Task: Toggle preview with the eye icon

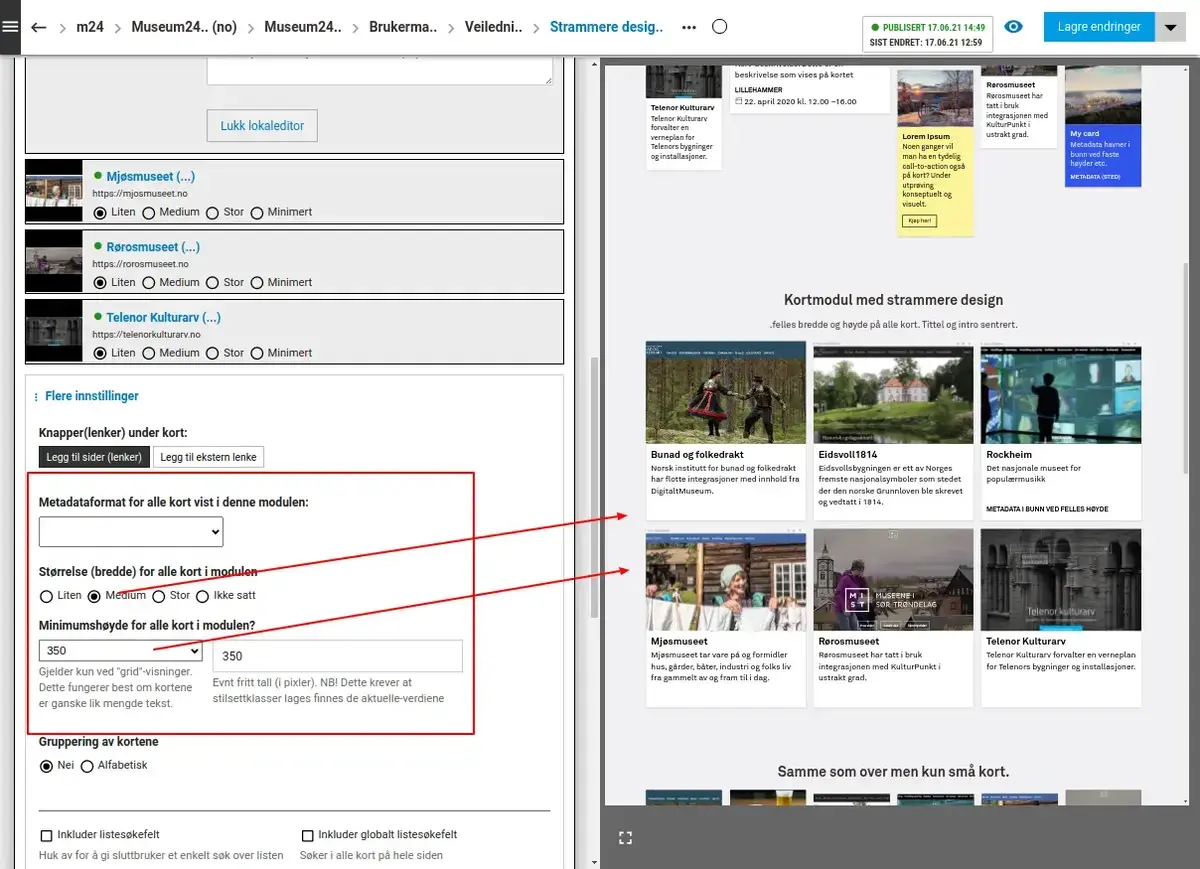Action: (1013, 27)
